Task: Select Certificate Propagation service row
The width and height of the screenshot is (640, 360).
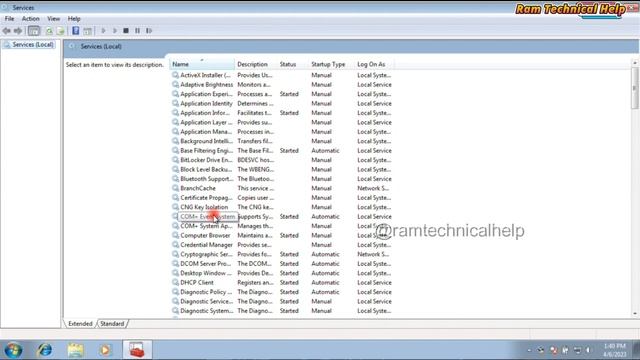Action: [282, 198]
